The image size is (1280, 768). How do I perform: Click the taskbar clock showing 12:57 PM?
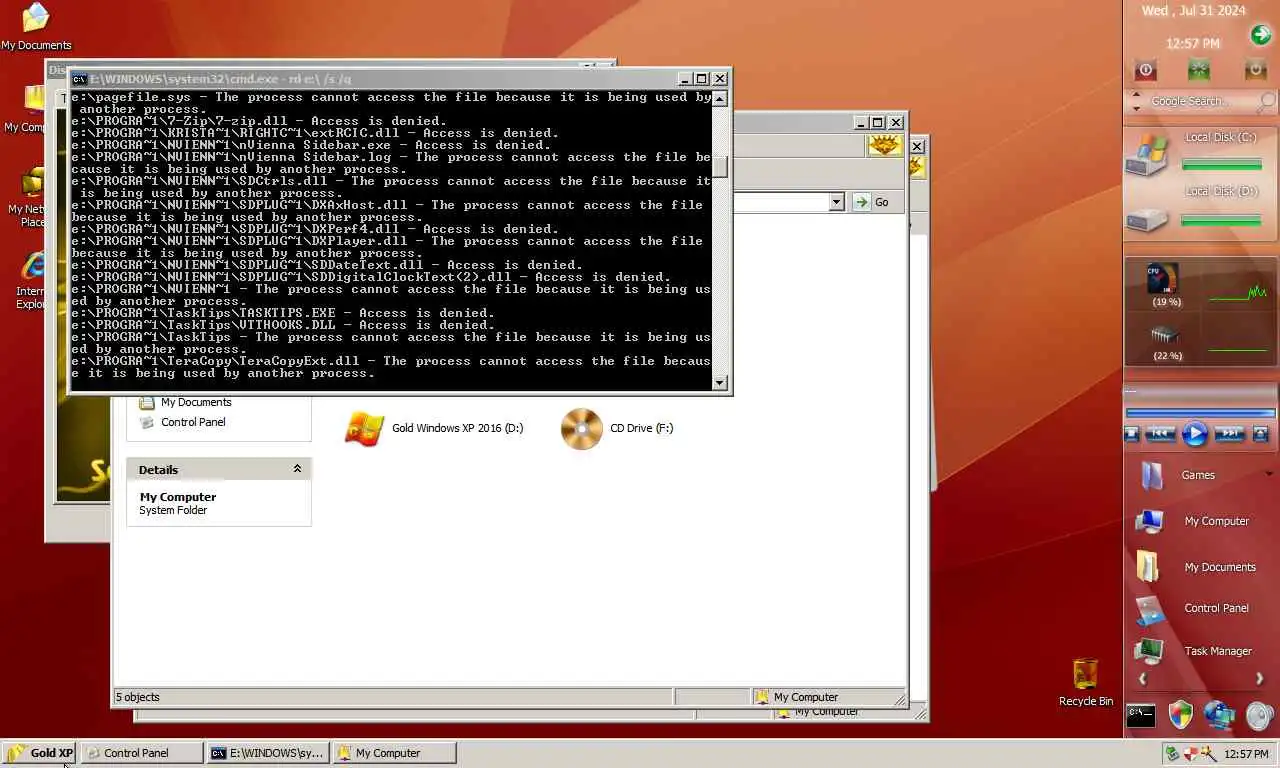(x=1246, y=754)
